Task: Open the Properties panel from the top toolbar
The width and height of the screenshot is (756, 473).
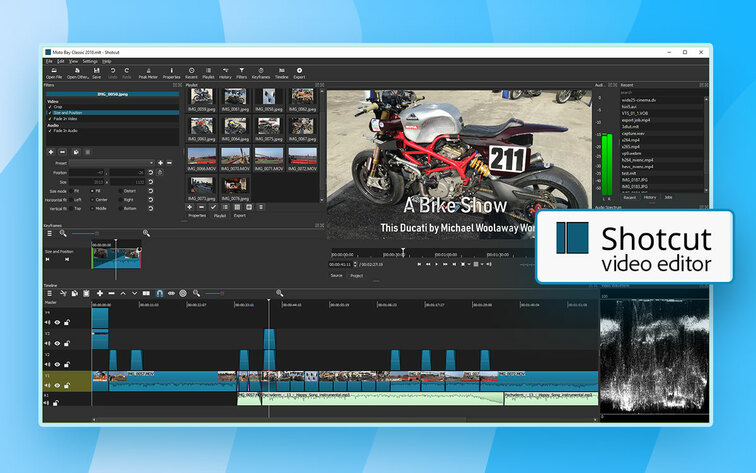Action: [171, 73]
